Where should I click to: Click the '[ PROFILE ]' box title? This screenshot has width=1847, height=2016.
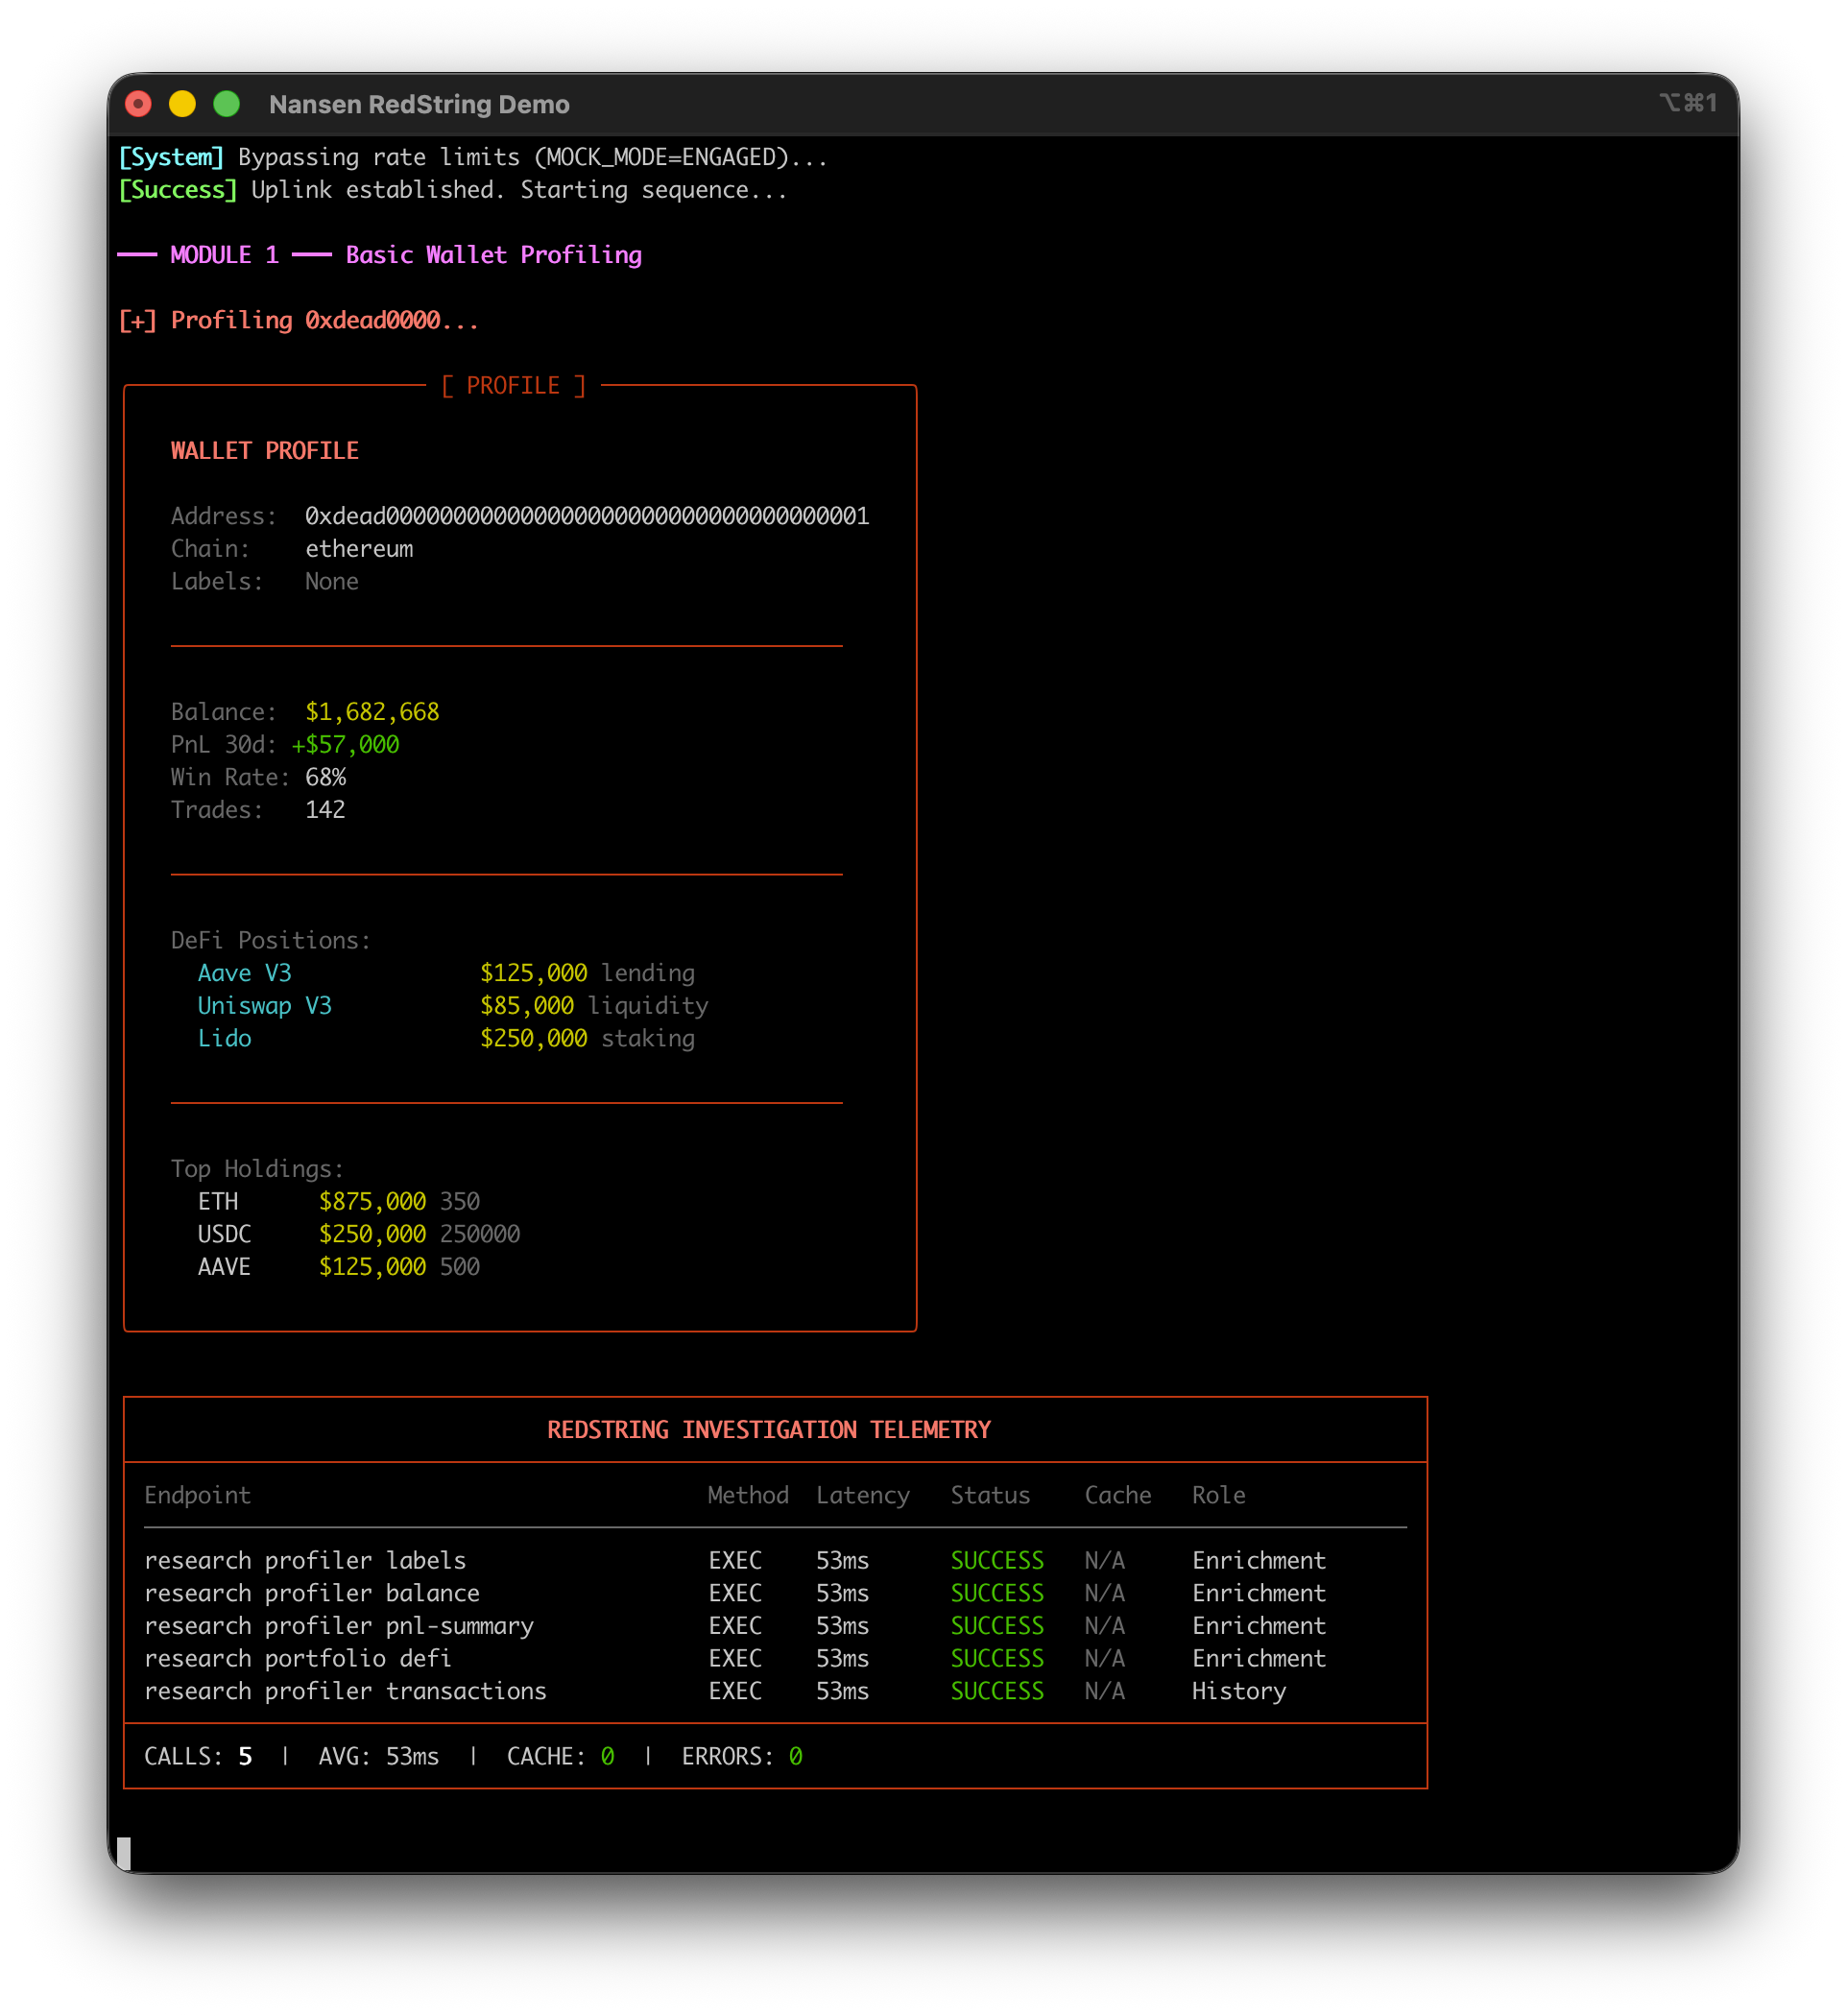pos(513,386)
